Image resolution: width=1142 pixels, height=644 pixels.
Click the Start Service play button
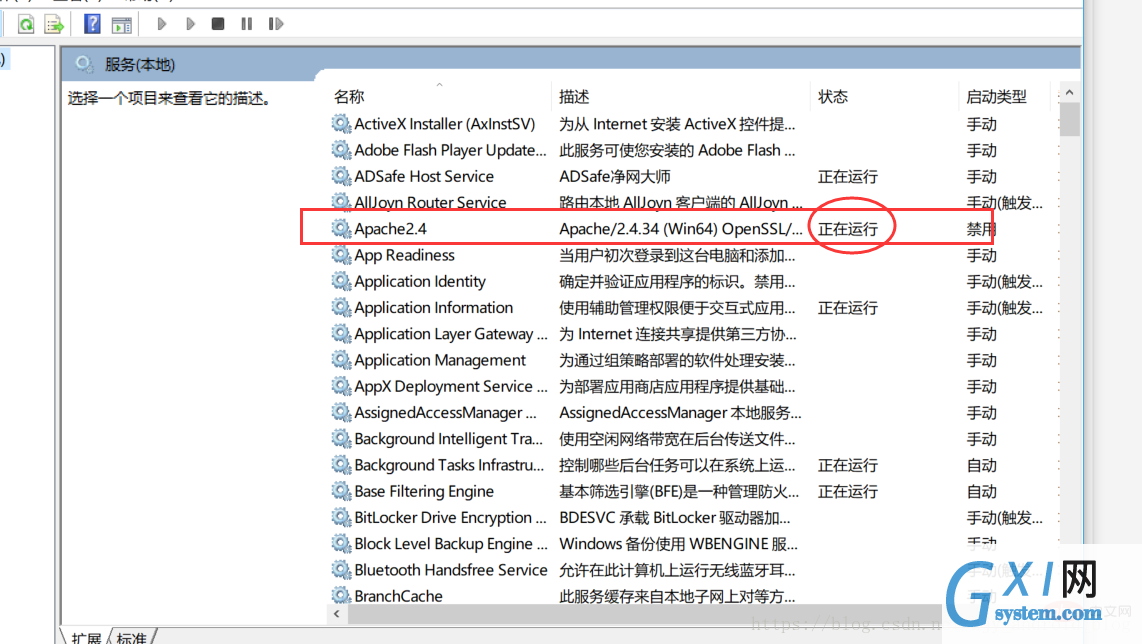coord(162,24)
